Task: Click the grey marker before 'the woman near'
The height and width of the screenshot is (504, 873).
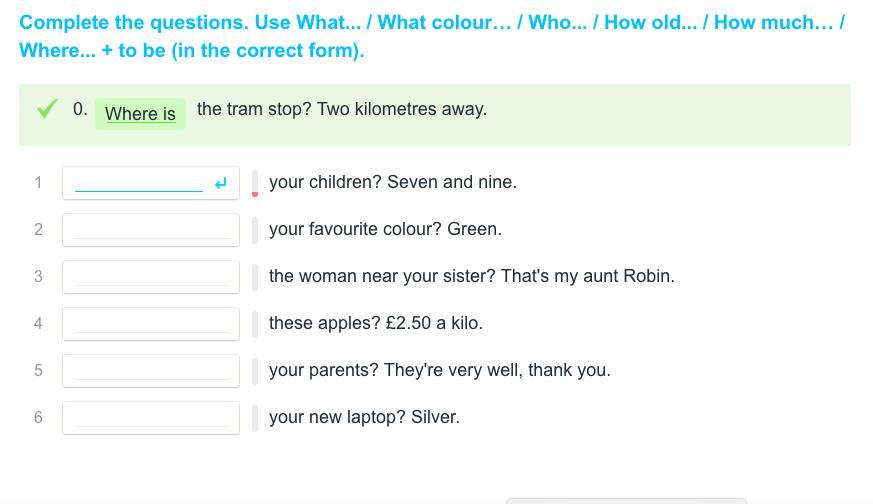Action: click(255, 277)
